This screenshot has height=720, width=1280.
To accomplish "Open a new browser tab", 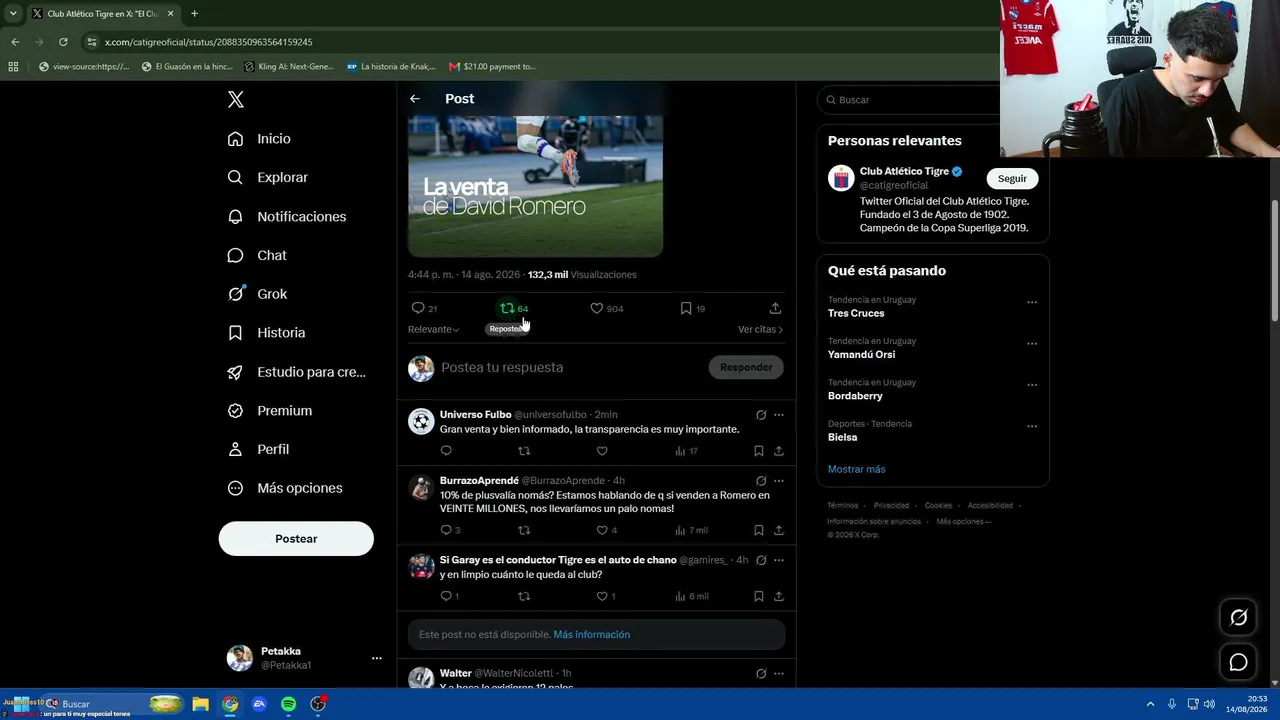I will pyautogui.click(x=194, y=14).
